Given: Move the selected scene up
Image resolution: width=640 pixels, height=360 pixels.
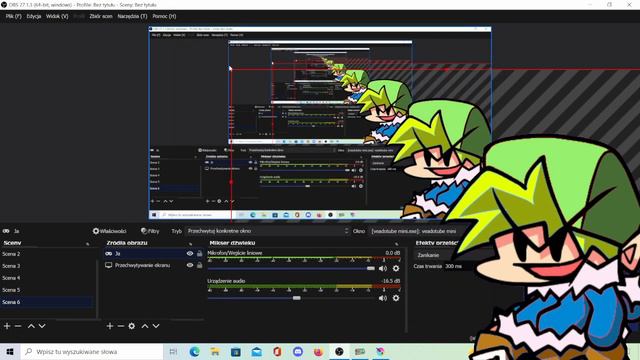Looking at the screenshot, I should tap(31, 326).
